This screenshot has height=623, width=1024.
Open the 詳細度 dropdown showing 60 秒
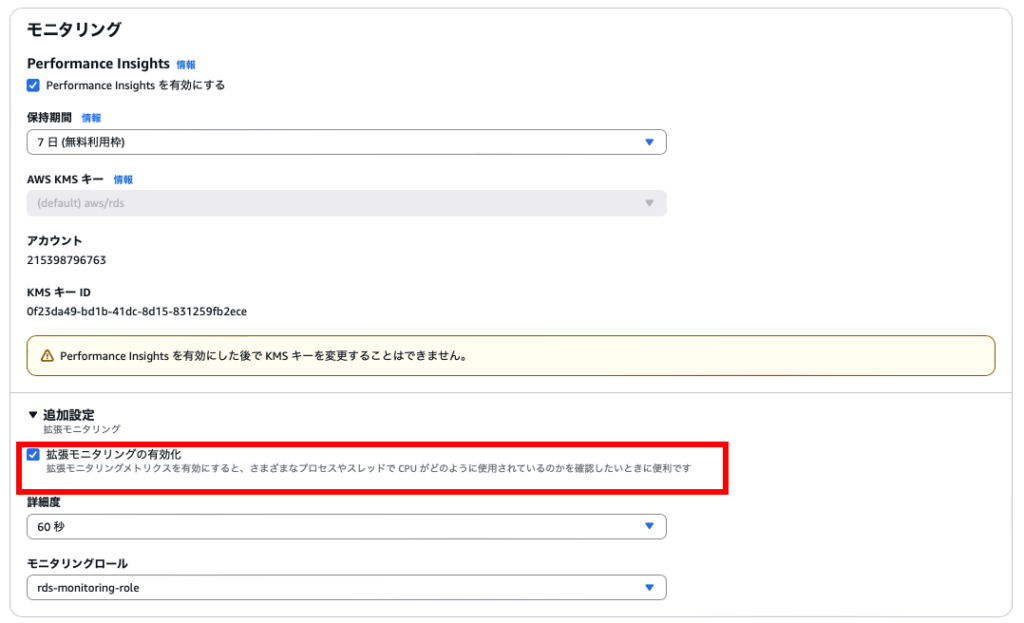tap(345, 526)
